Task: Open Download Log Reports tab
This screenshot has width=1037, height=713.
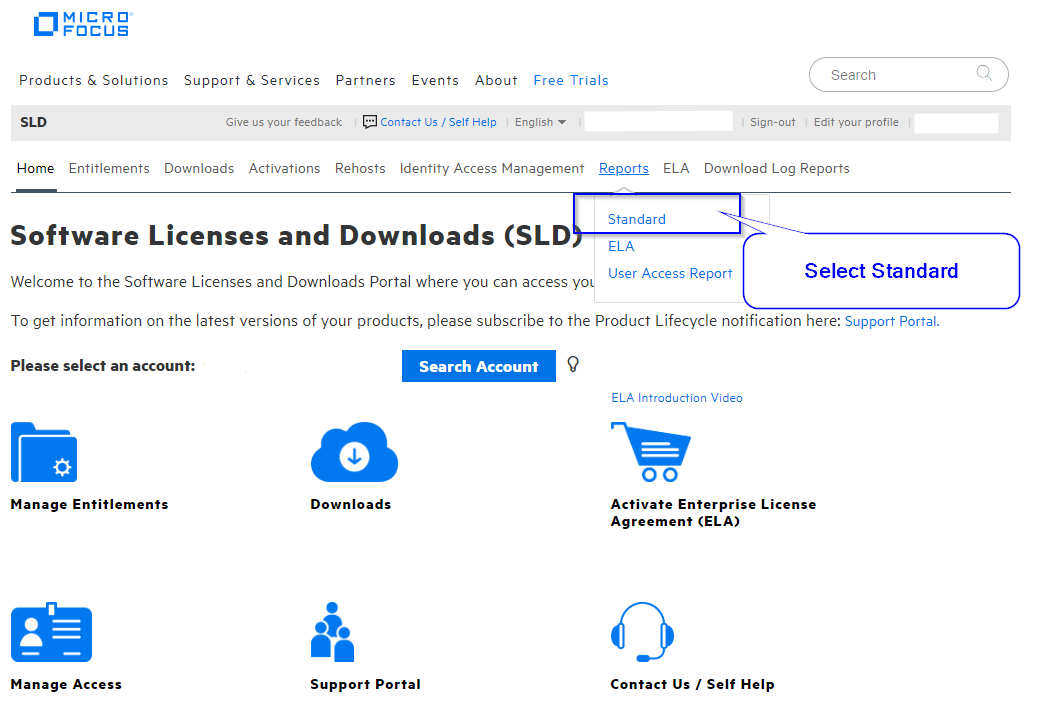Action: 776,169
